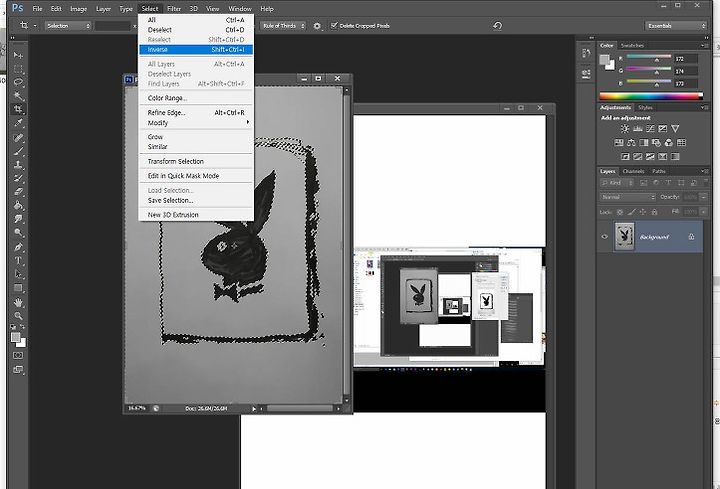
Task: Toggle filter for pixel layers
Action: [643, 183]
